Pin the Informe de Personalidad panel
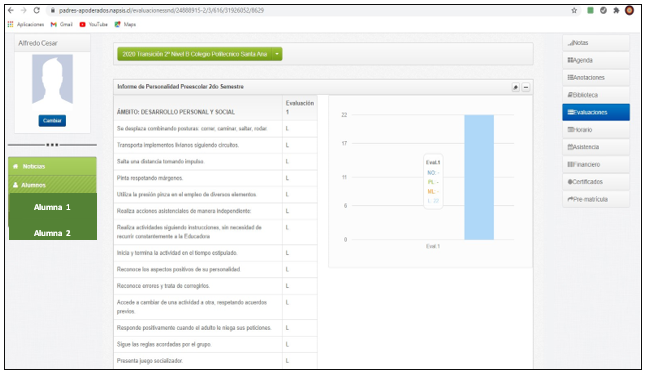This screenshot has height=375, width=646. 515,87
